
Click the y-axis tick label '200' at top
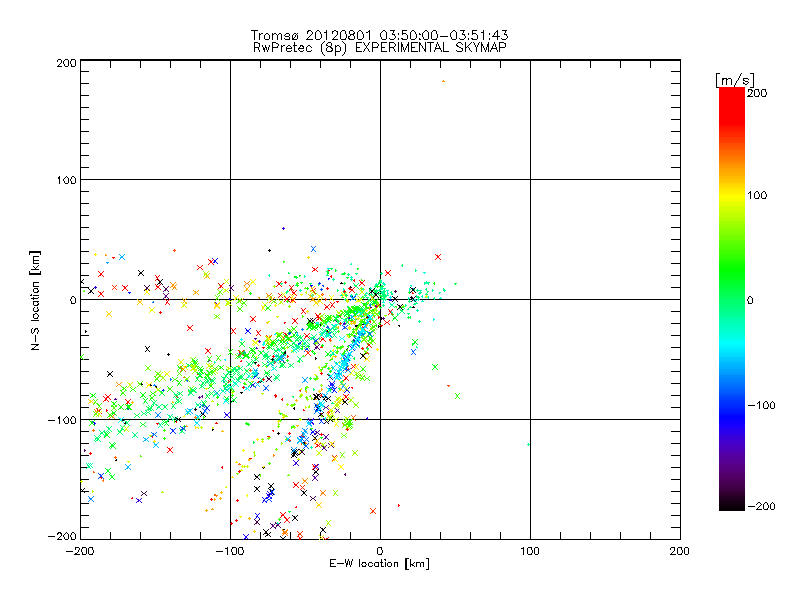tap(66, 63)
